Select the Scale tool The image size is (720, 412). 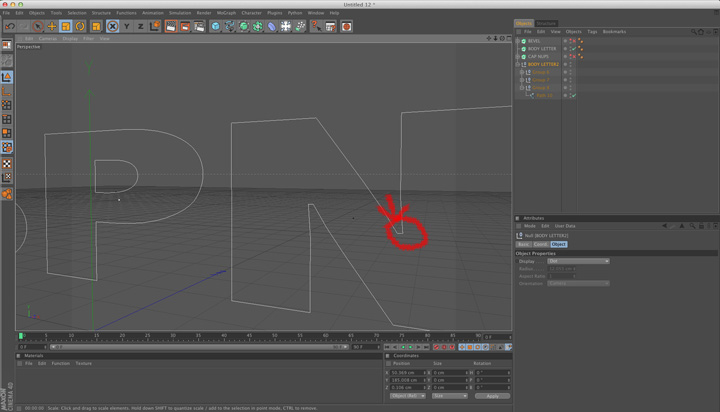(66, 26)
